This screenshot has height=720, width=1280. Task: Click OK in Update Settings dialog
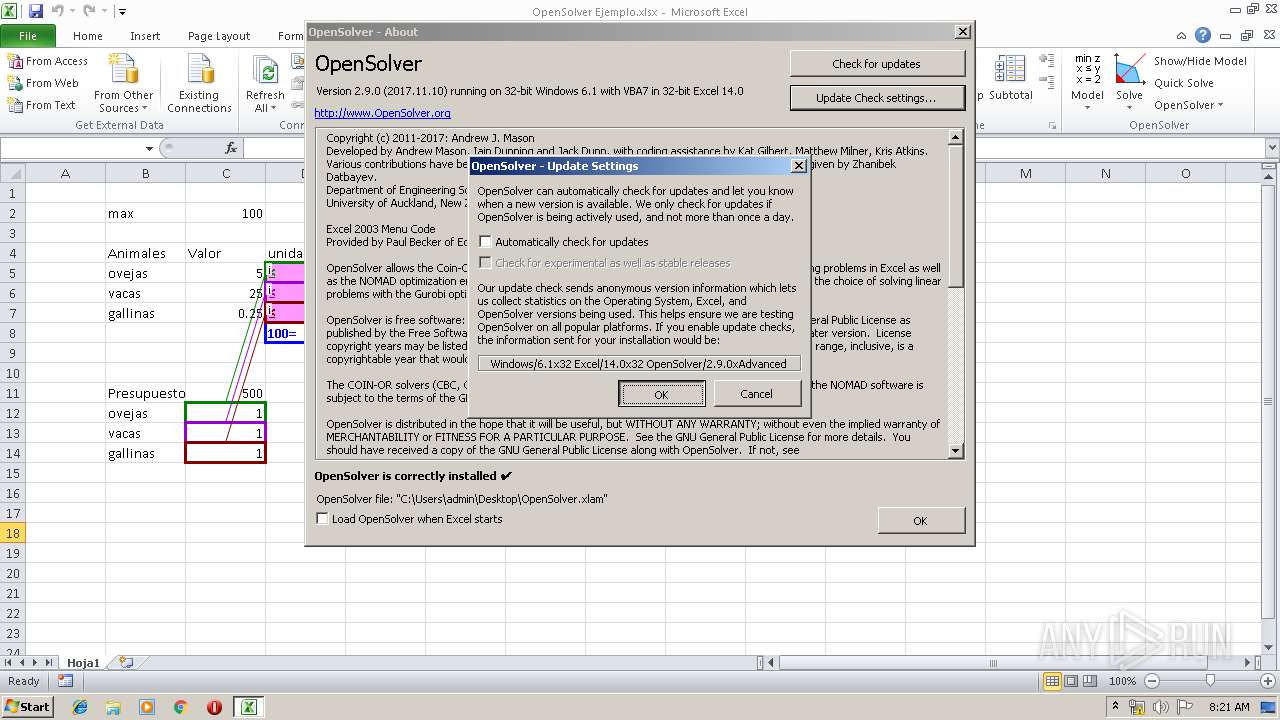[x=661, y=394]
